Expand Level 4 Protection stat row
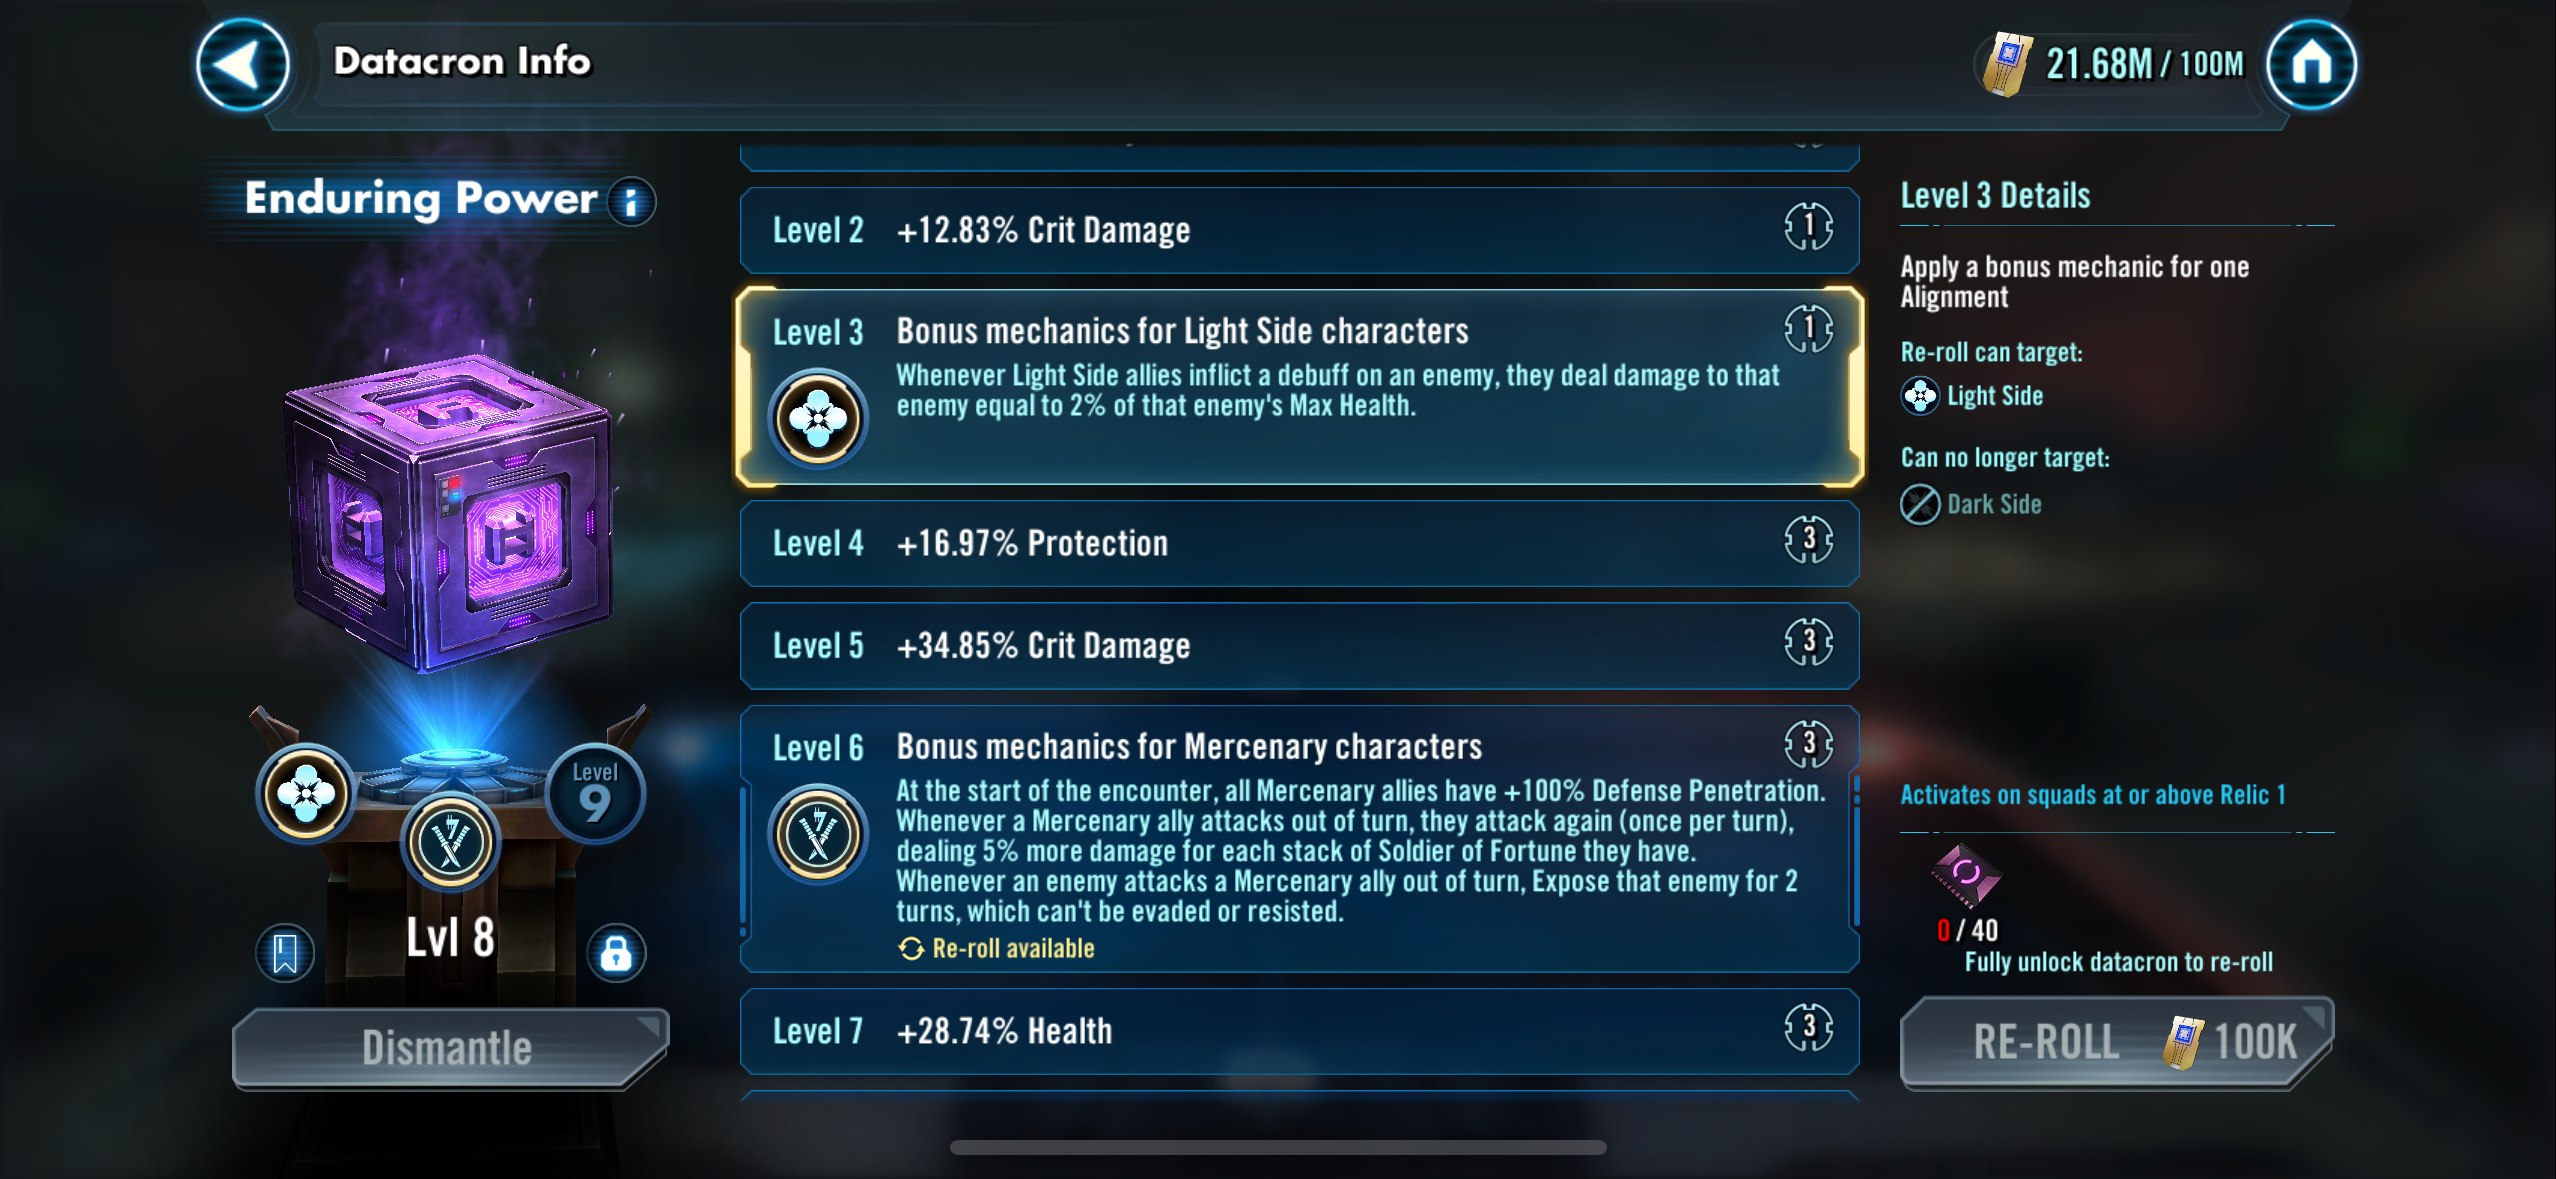The height and width of the screenshot is (1179, 2556). [x=1298, y=543]
